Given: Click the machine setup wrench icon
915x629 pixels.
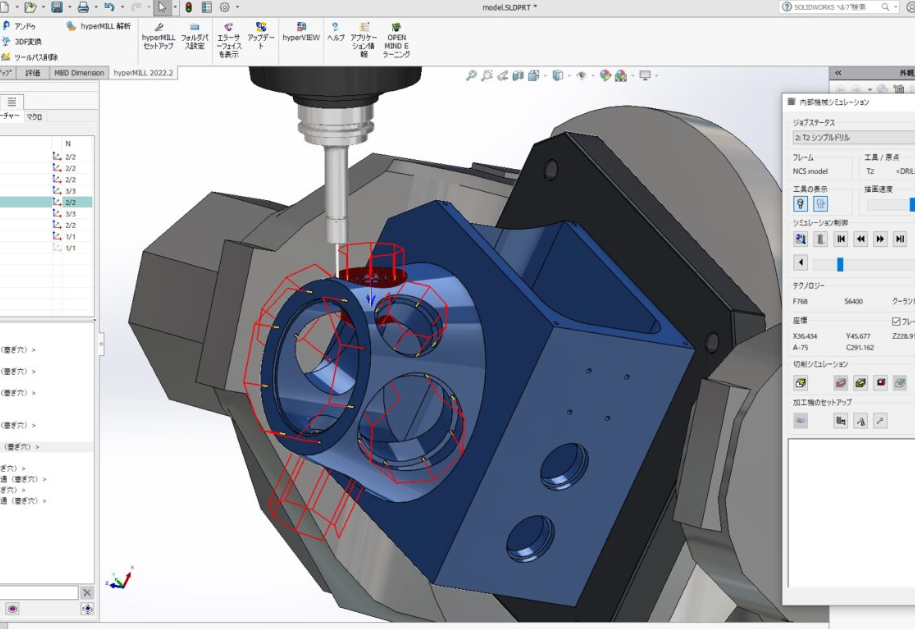Looking at the screenshot, I should pyautogui.click(x=880, y=421).
